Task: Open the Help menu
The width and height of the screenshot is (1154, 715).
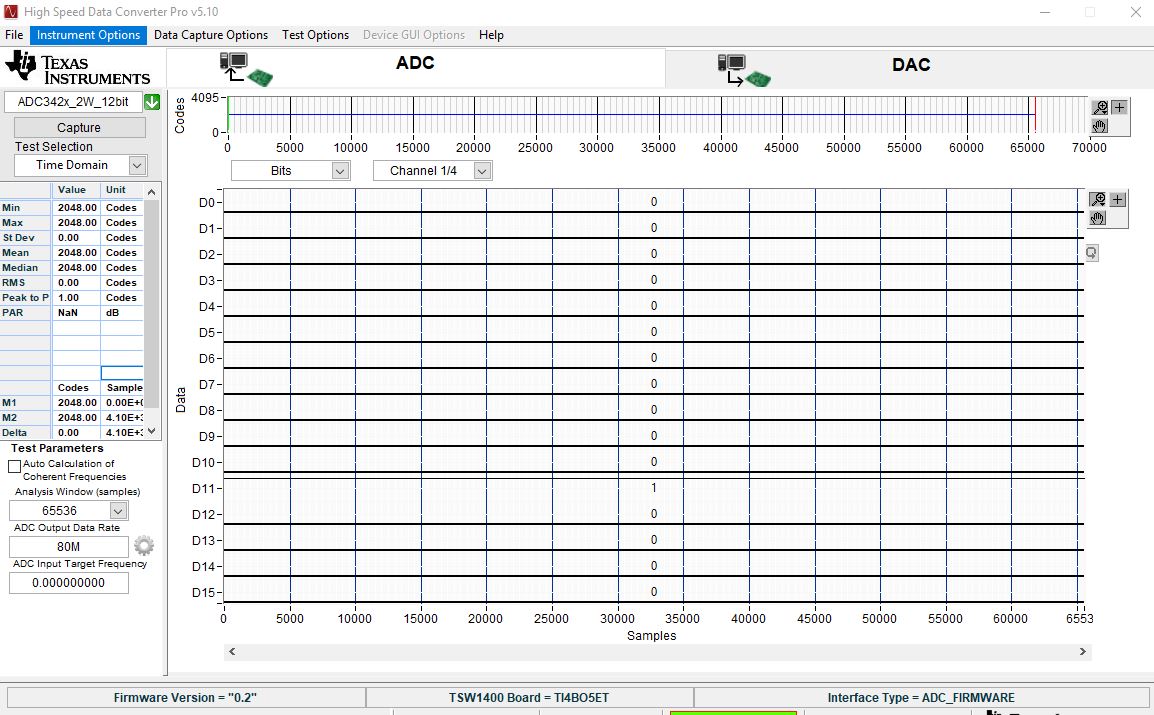Action: pos(491,35)
